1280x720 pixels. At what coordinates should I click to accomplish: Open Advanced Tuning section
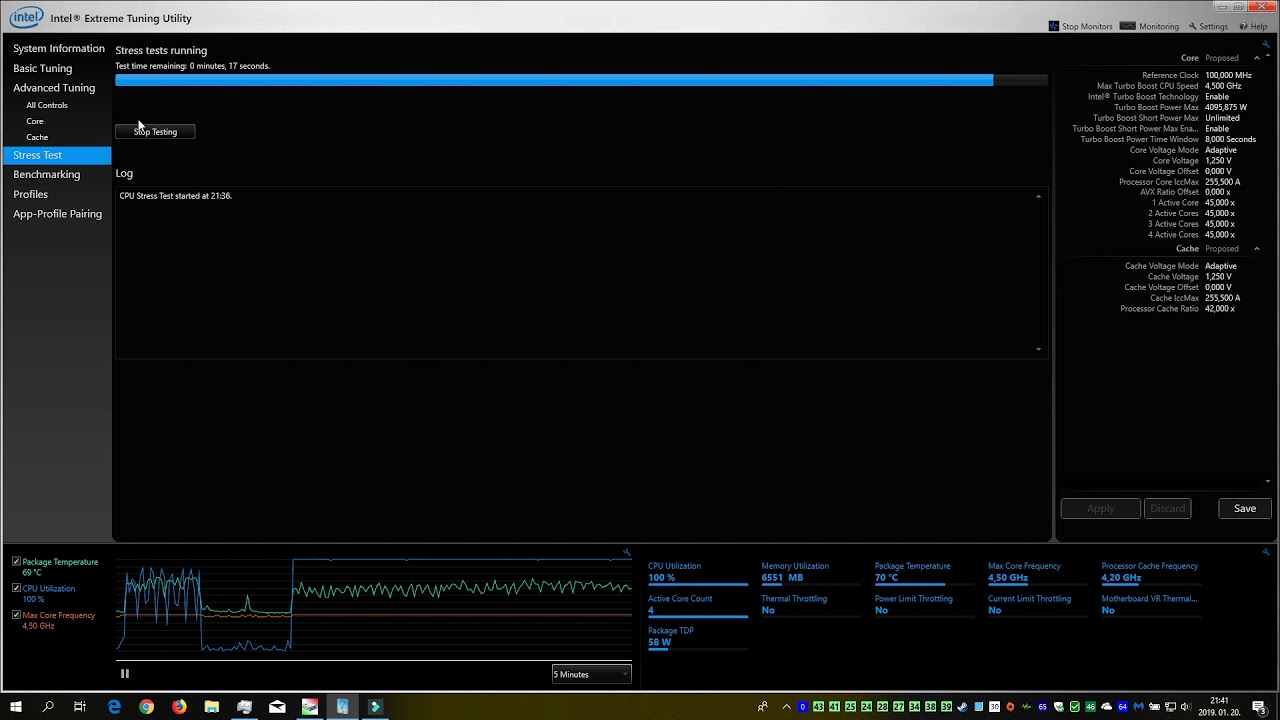(54, 88)
